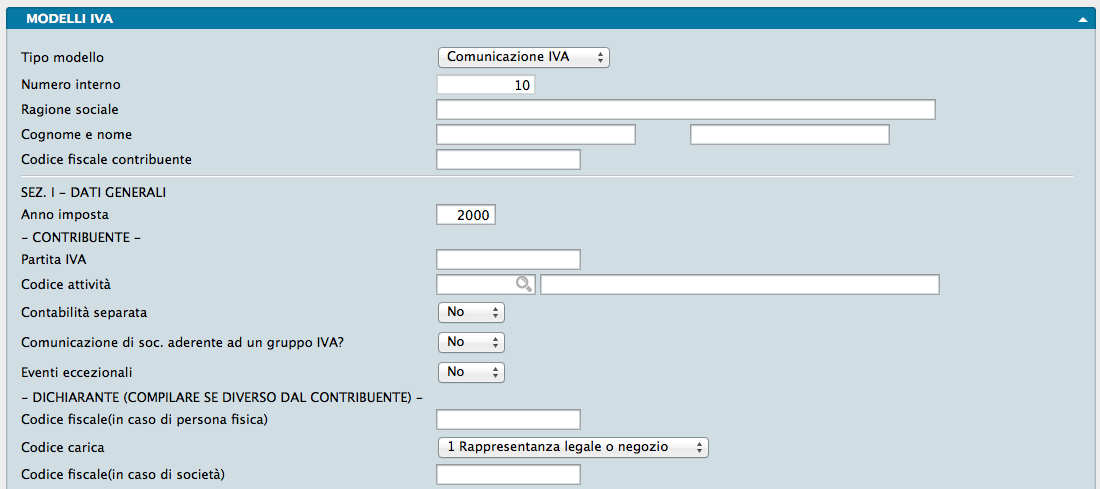The width and height of the screenshot is (1100, 489).
Task: Click Codice fiscale persona fisica field
Action: [x=508, y=419]
